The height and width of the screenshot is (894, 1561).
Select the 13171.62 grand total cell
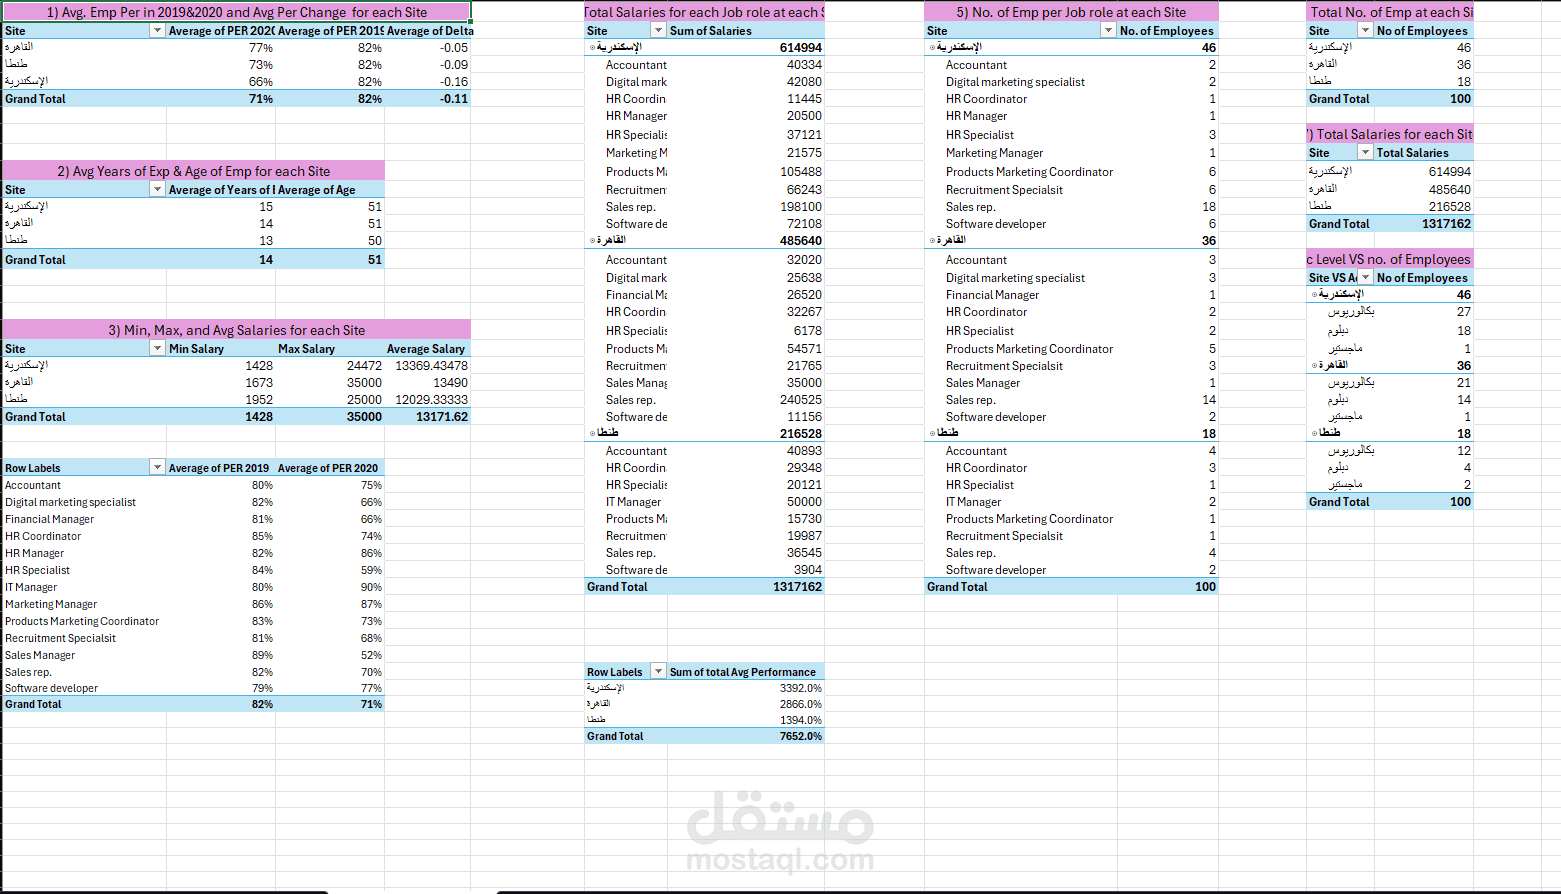428,417
